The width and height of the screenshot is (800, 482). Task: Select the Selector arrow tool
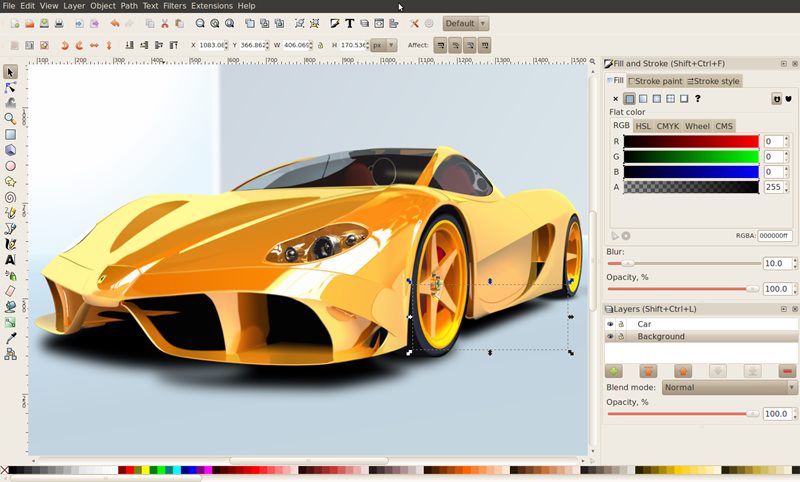10,72
